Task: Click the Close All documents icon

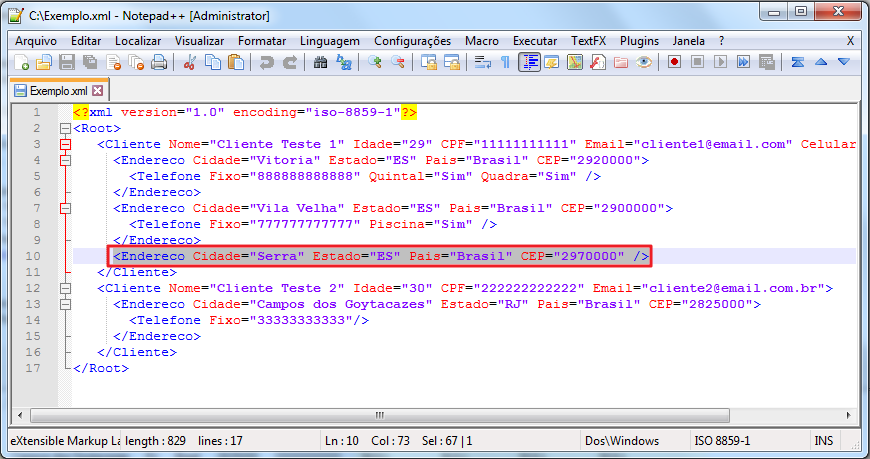Action: 136,62
